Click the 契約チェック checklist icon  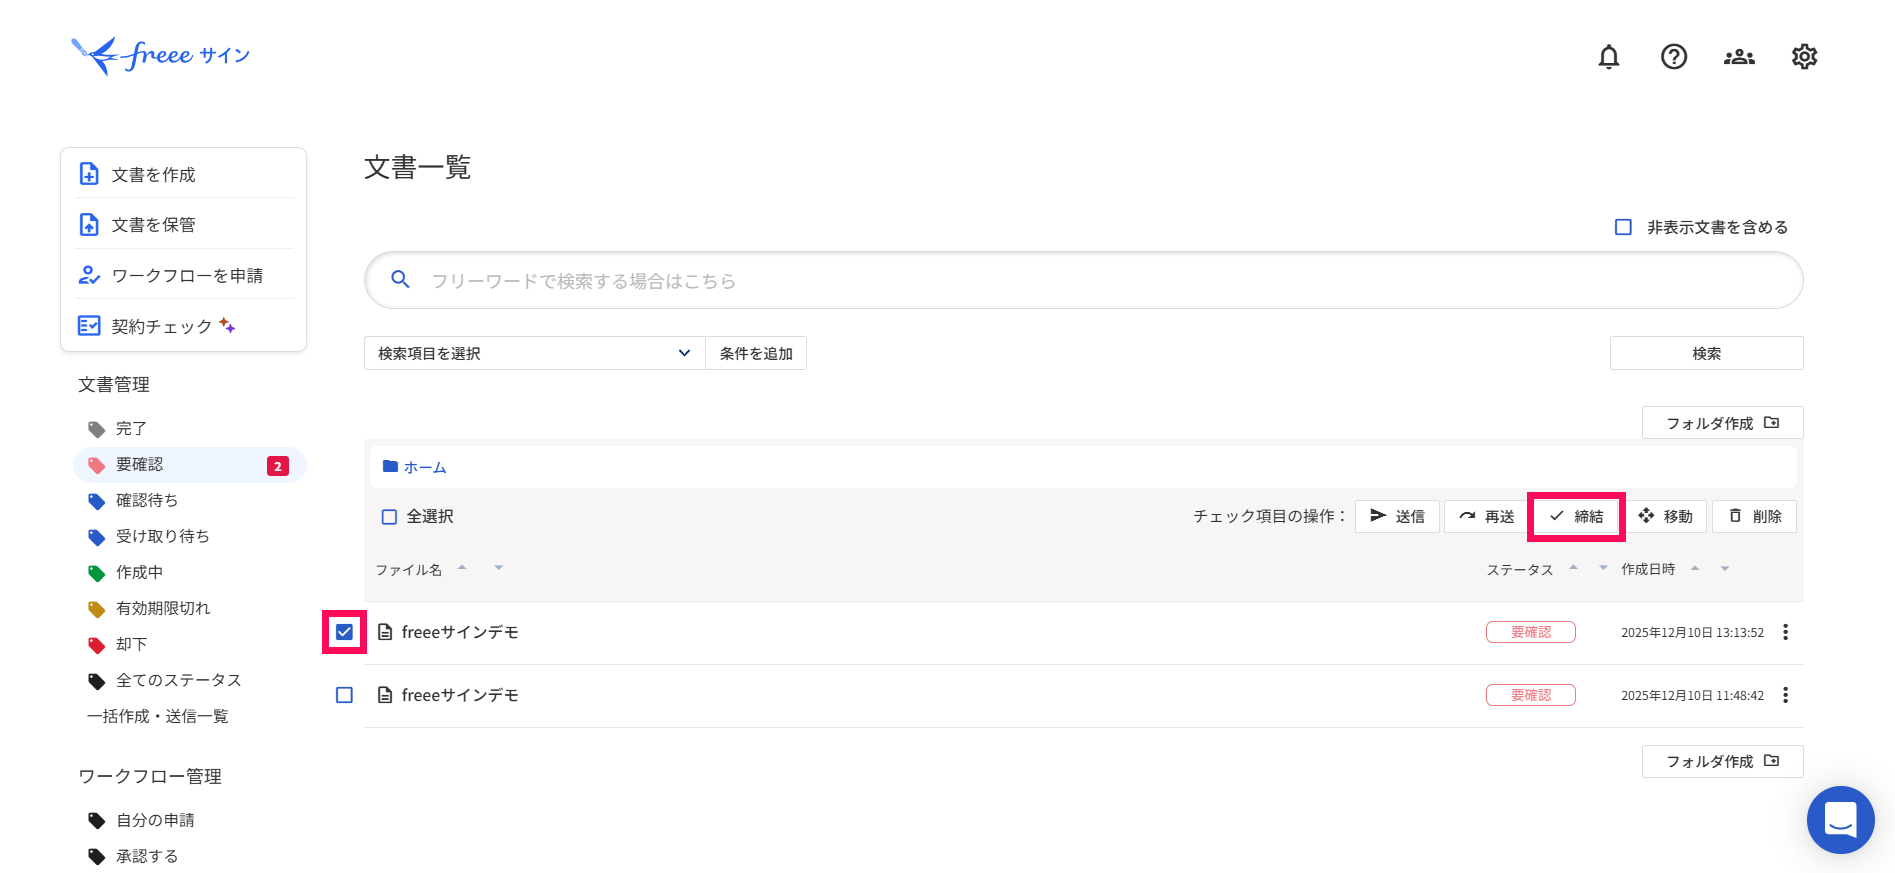pos(89,326)
